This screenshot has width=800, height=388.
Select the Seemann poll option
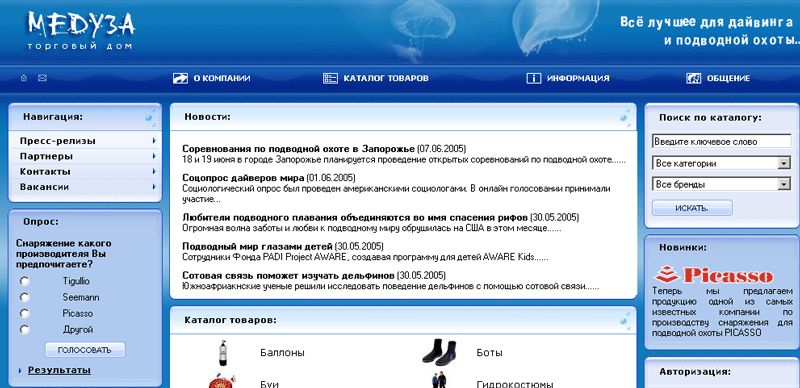coord(24,297)
